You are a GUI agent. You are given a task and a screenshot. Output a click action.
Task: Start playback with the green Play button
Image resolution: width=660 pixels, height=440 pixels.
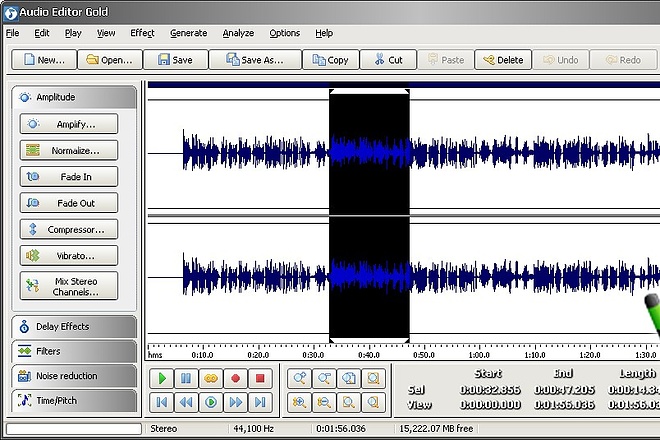162,378
